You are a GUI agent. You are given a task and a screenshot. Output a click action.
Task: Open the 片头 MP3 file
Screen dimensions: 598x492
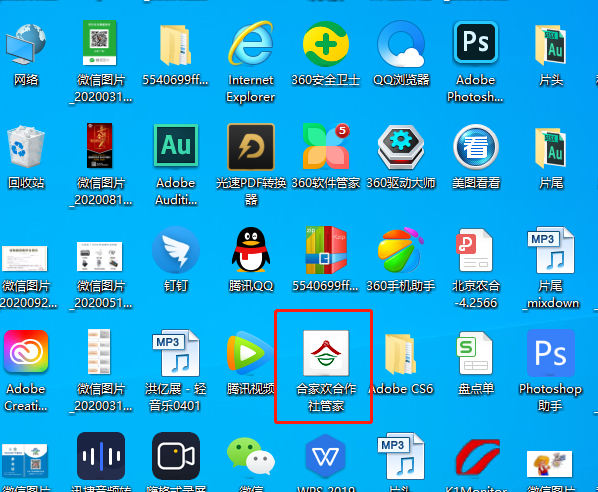400,456
